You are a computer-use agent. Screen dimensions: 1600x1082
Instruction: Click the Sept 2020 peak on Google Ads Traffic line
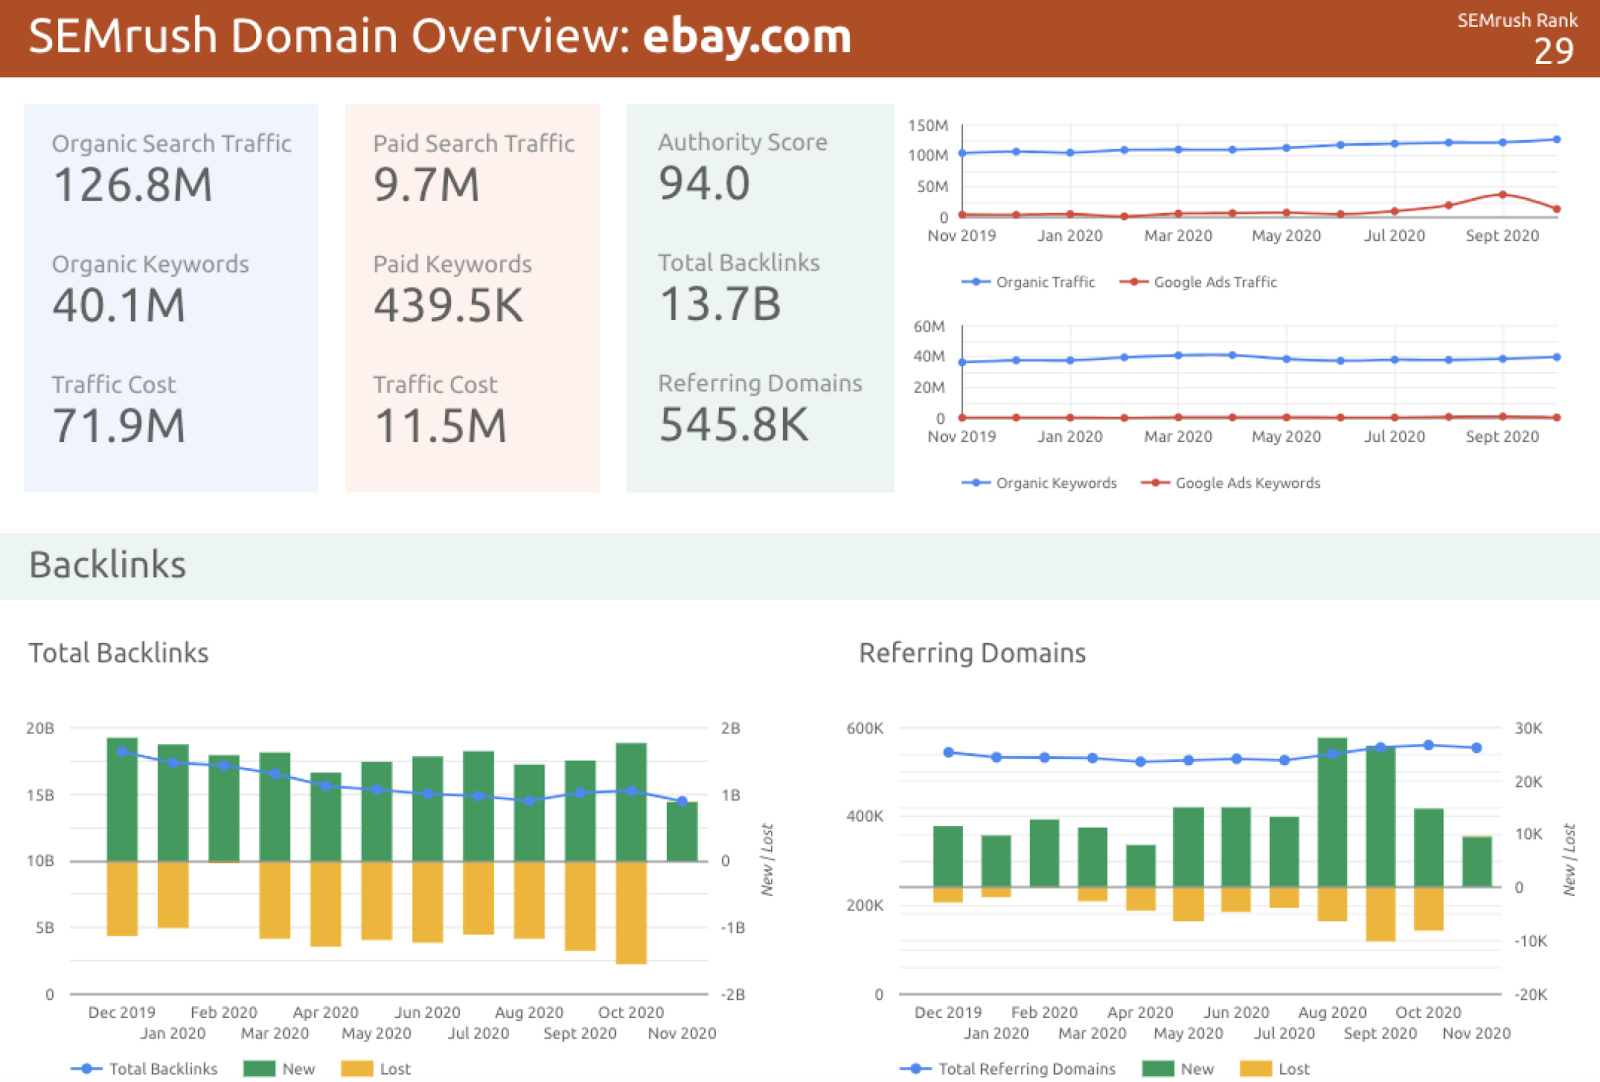coord(1502,195)
